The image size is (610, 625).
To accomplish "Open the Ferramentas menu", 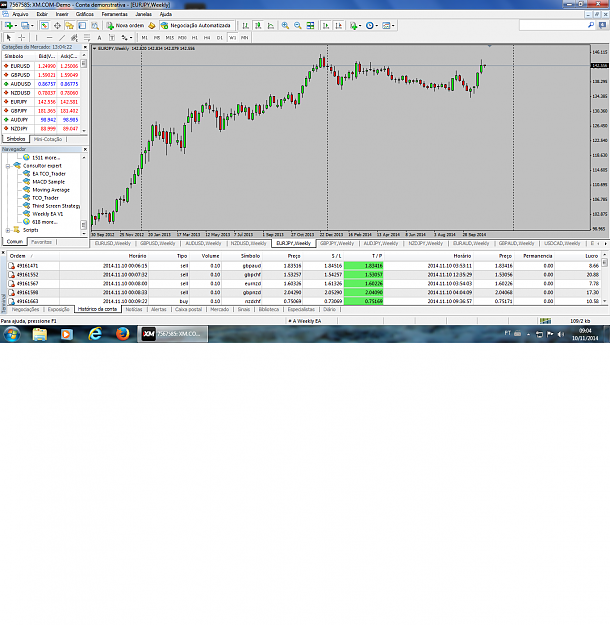I will point(114,14).
